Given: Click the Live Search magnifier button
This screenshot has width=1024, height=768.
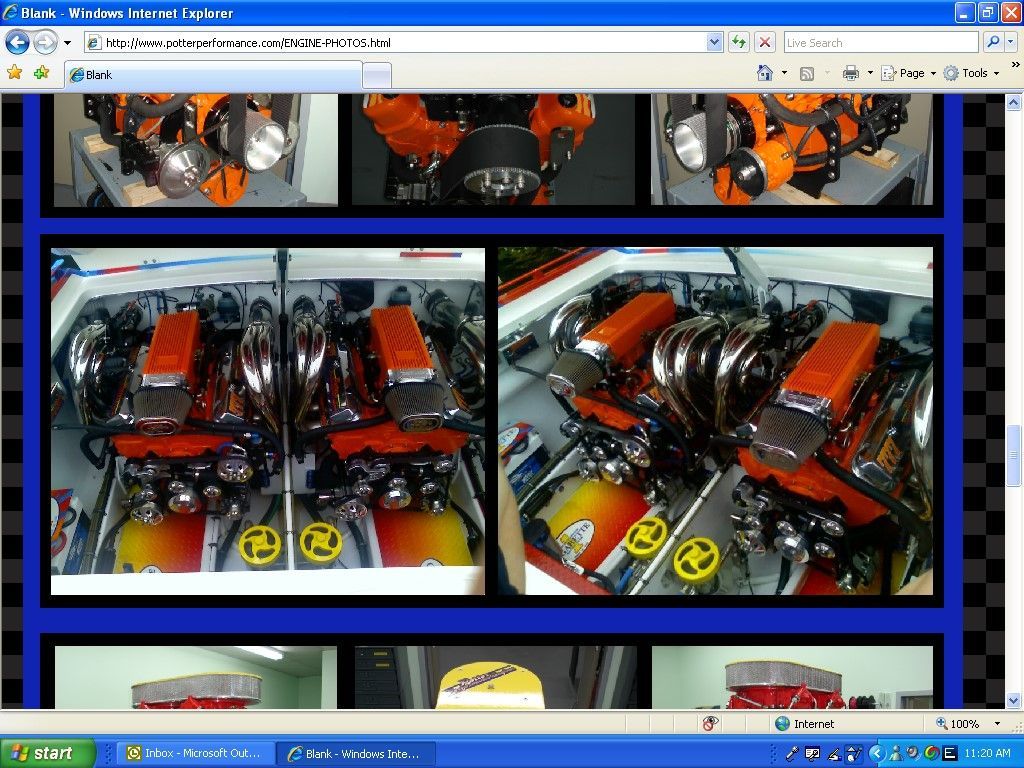Looking at the screenshot, I should (992, 42).
